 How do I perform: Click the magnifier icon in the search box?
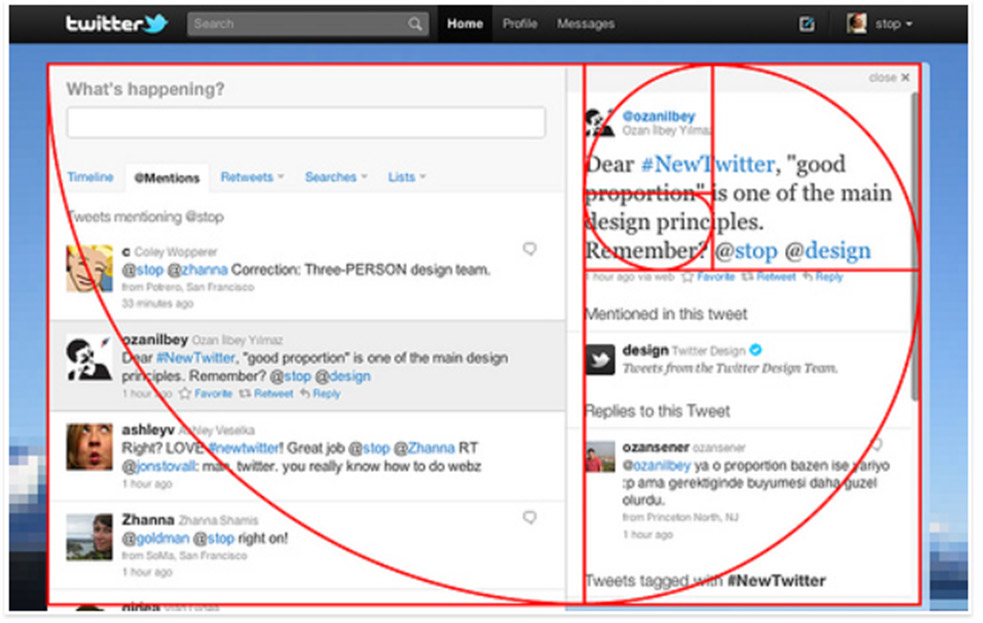point(414,24)
